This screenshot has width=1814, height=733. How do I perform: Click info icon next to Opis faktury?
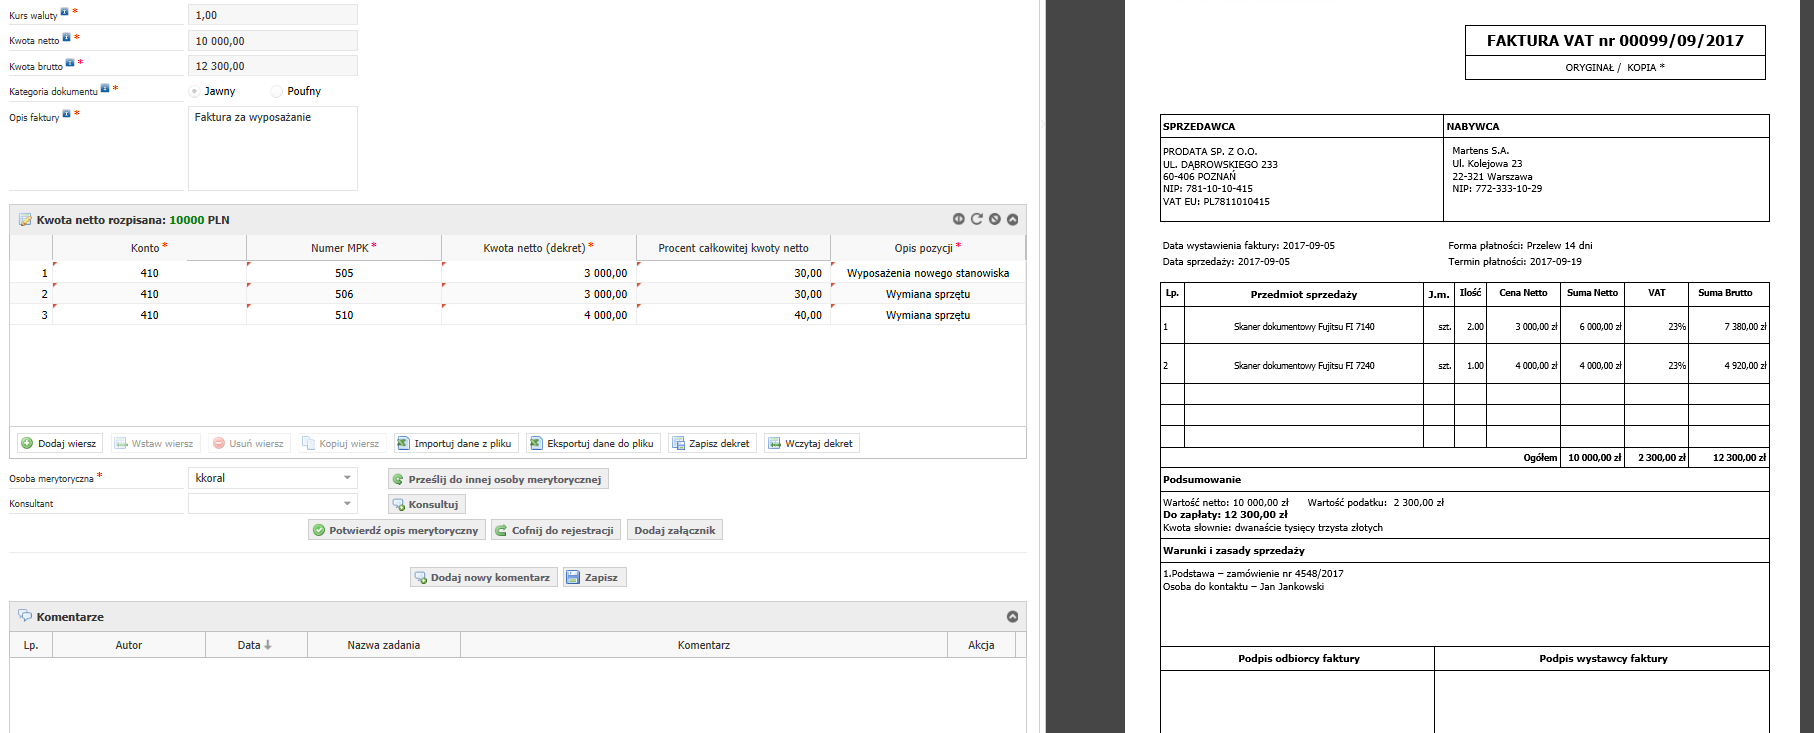67,114
